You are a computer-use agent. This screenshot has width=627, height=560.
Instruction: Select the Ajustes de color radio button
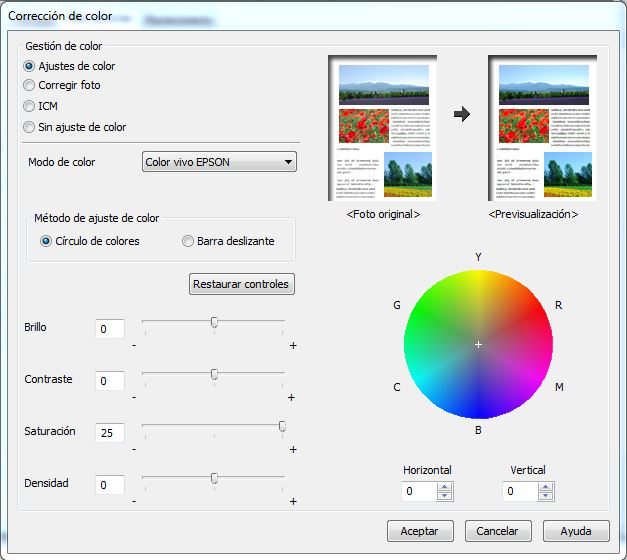(x=29, y=66)
